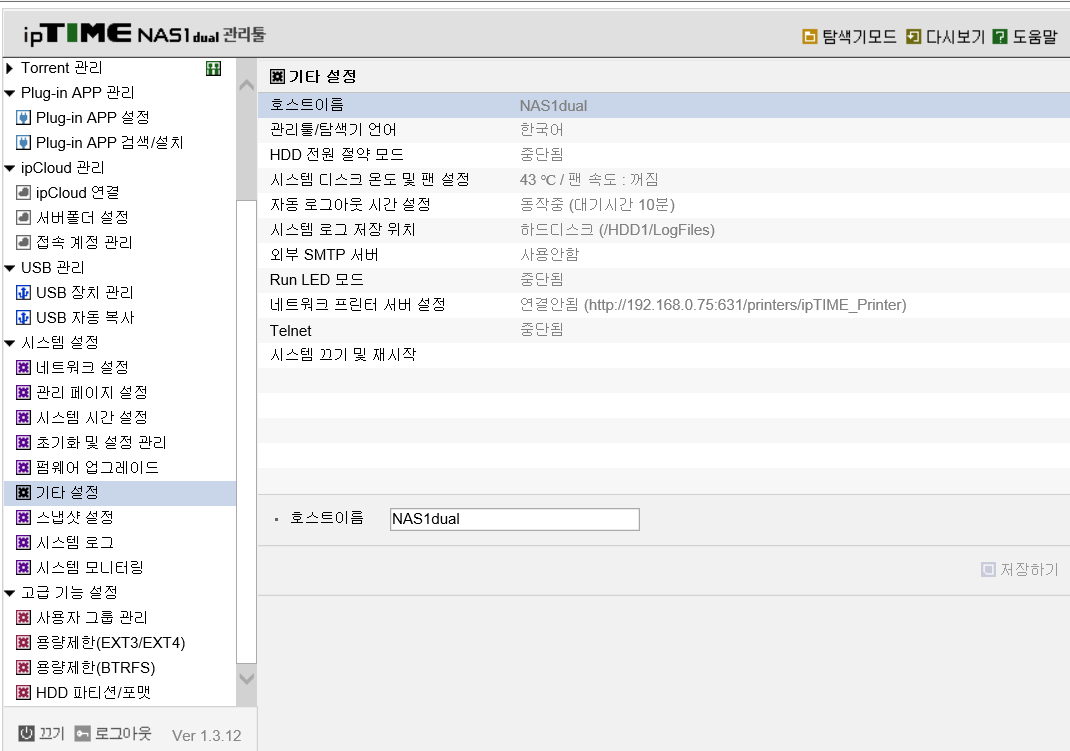Click the HDD 파티션/포맷 red icon

[x=23, y=692]
